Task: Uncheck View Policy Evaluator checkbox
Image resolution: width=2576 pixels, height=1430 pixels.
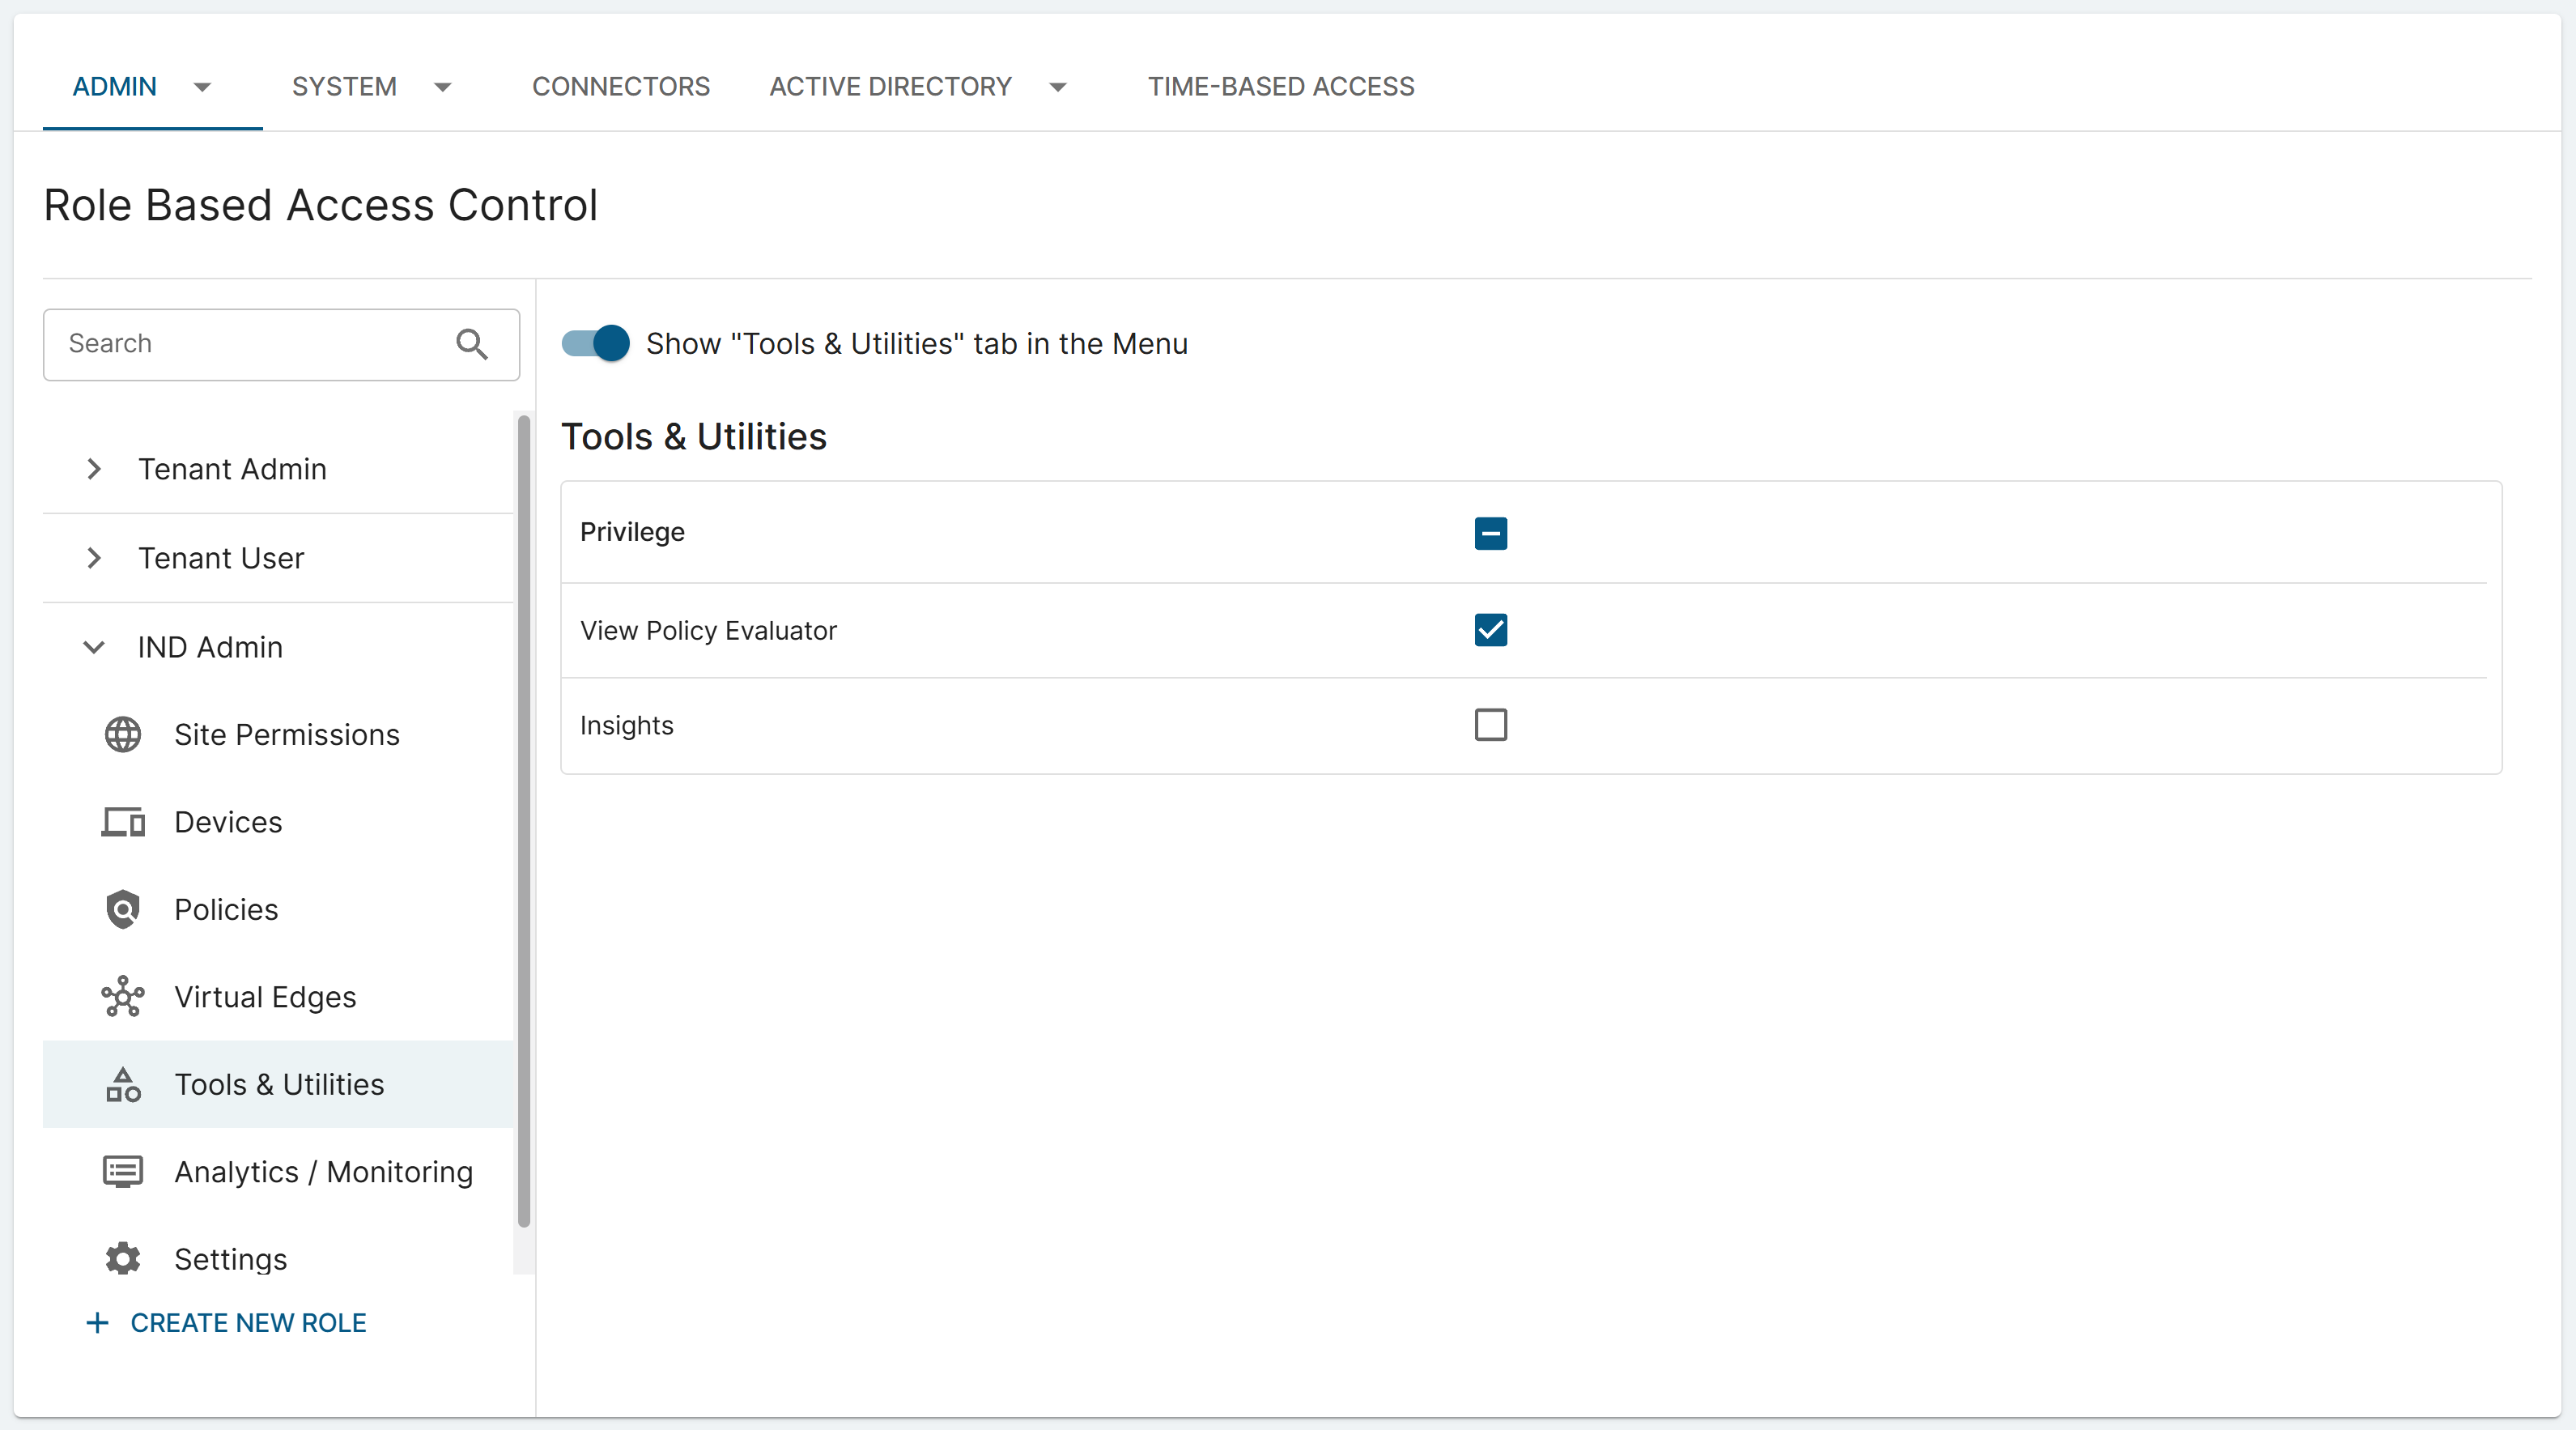Action: pos(1490,630)
